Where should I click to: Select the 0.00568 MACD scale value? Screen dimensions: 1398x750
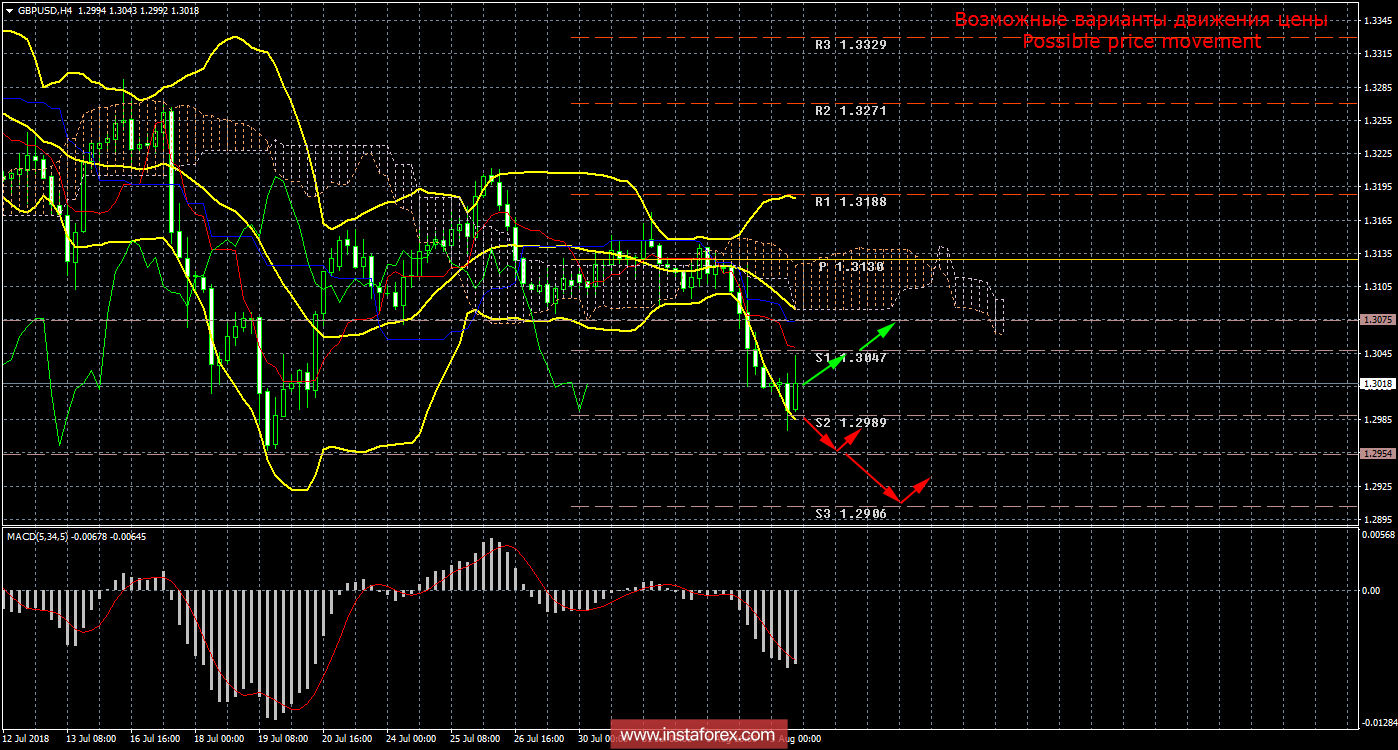(x=1378, y=535)
